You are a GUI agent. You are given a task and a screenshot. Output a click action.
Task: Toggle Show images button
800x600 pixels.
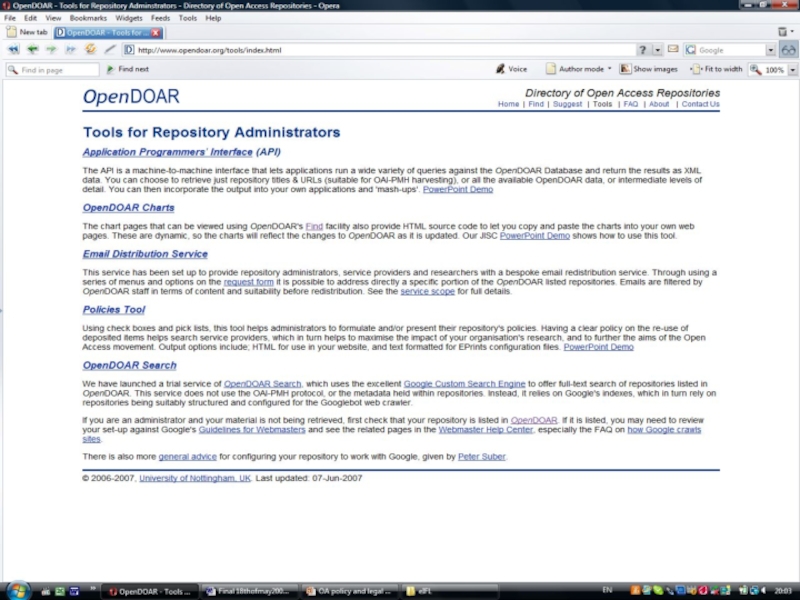click(648, 69)
